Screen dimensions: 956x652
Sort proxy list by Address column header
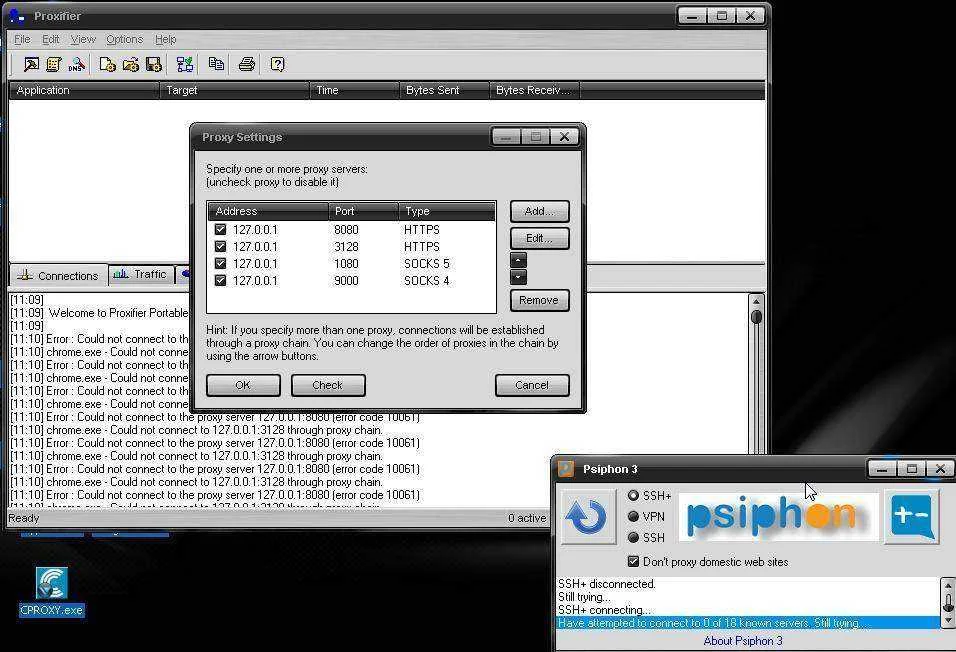click(268, 211)
